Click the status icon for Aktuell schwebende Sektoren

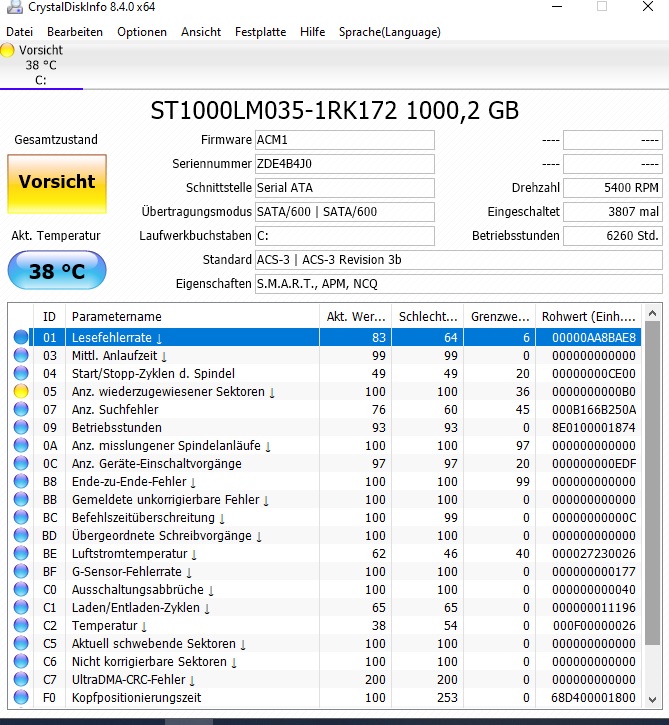click(x=21, y=643)
